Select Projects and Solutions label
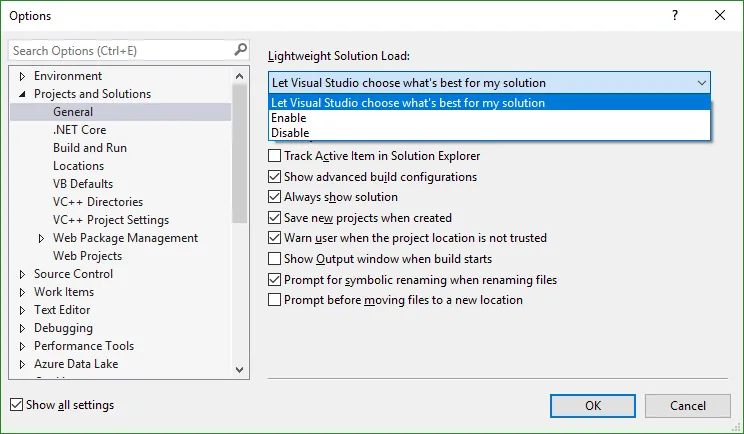 pos(93,94)
